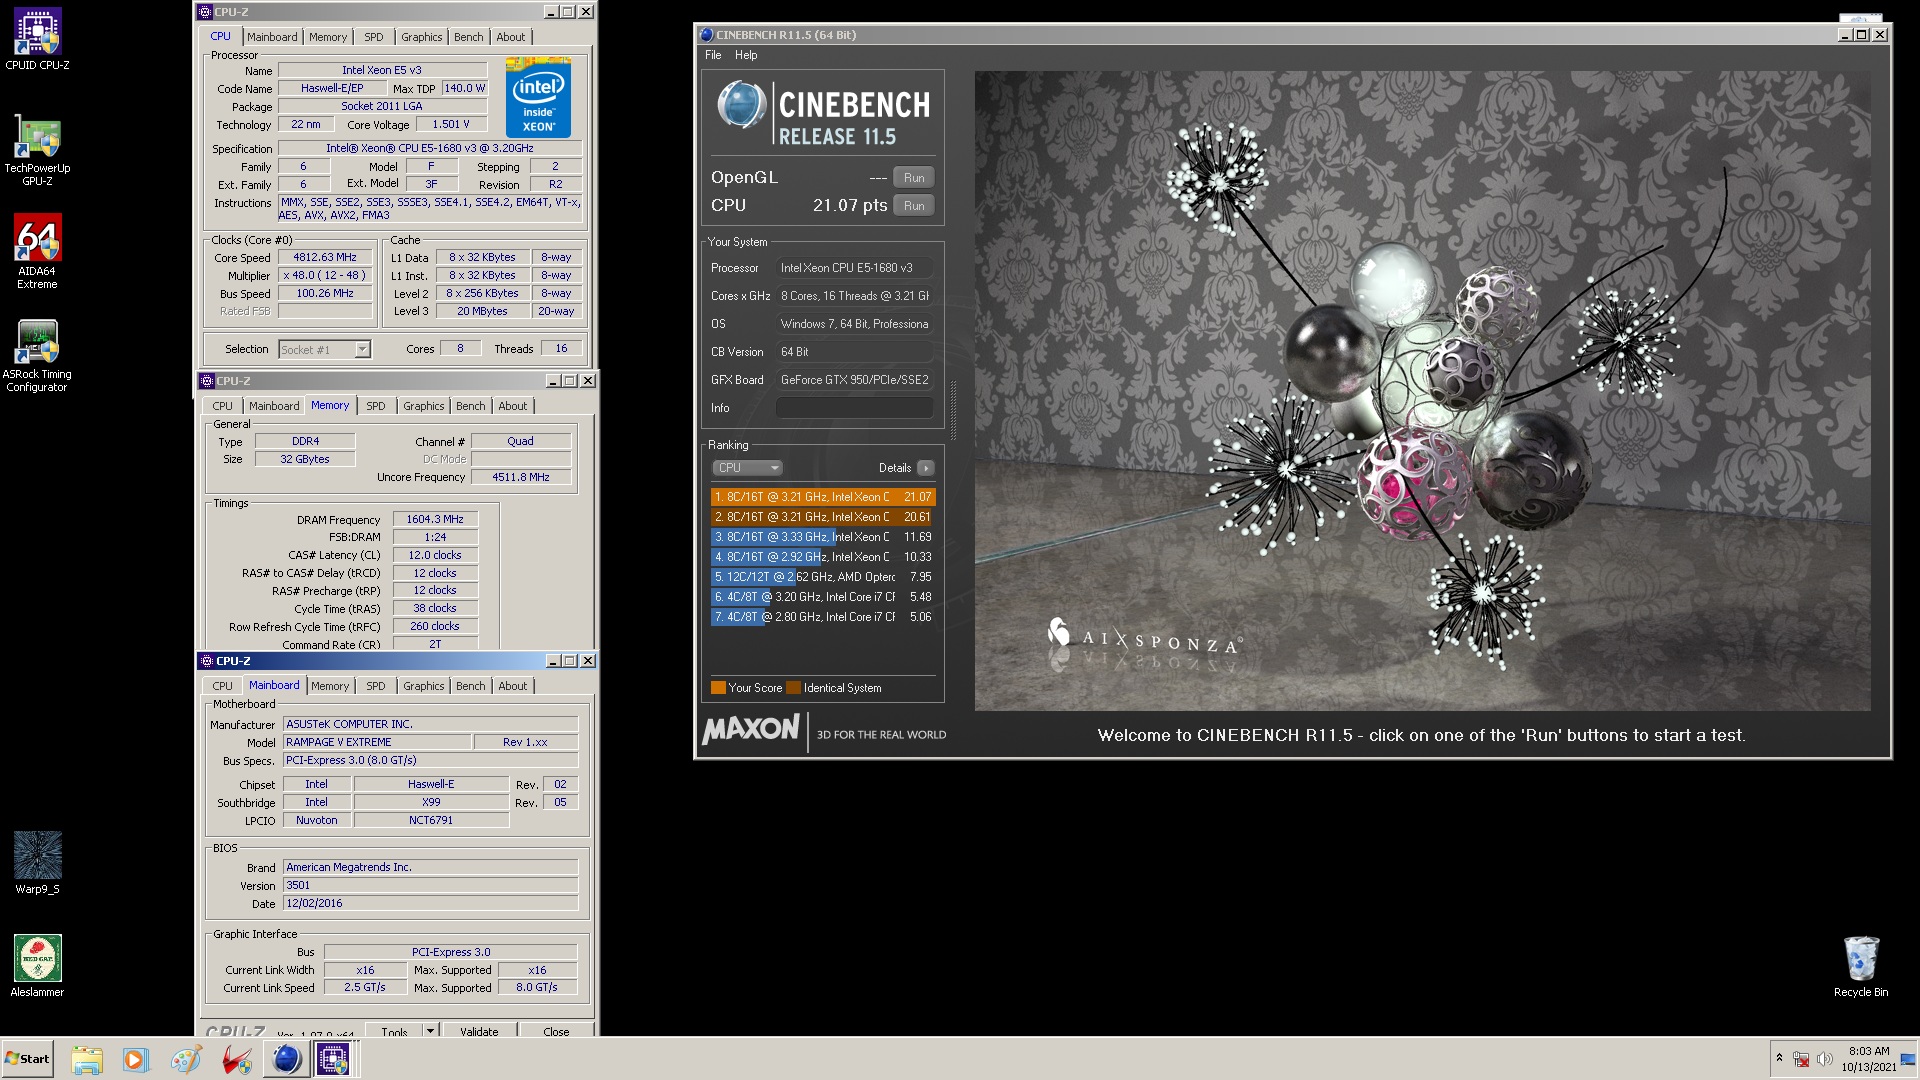1920x1080 pixels.
Task: Click the Start button
Action: [28, 1059]
